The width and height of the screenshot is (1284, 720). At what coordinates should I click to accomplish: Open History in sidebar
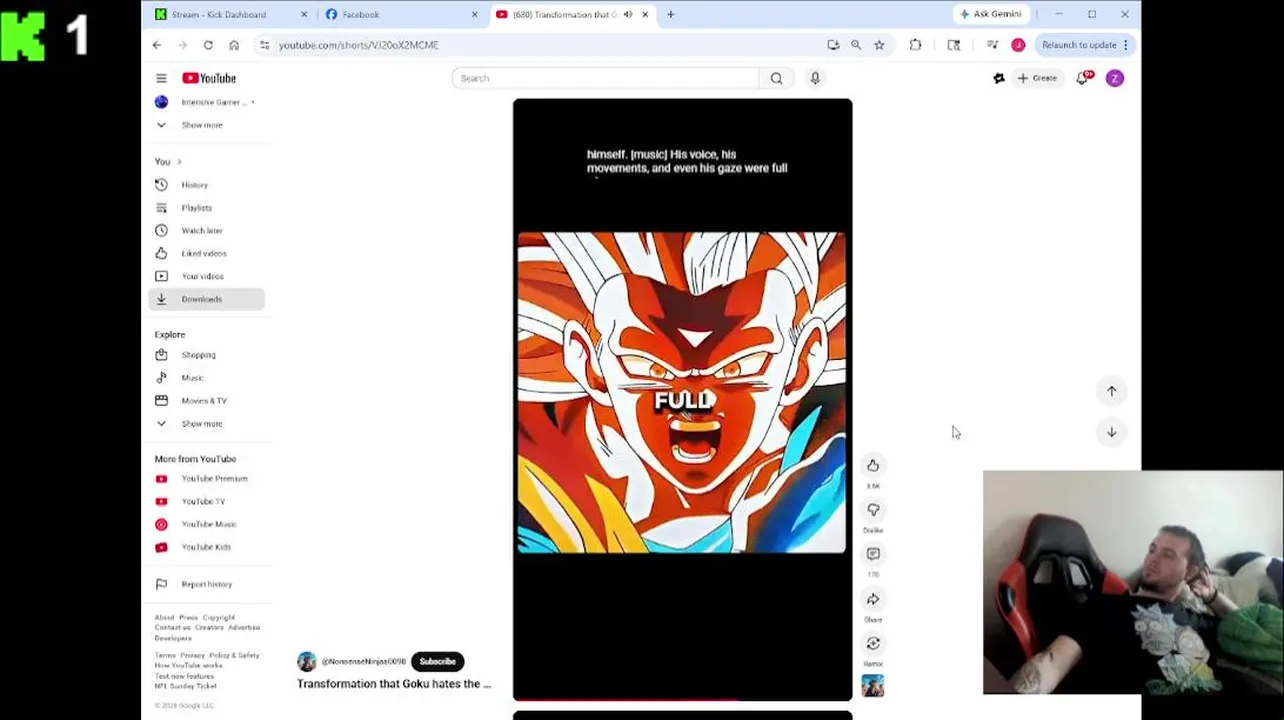[x=207, y=185]
